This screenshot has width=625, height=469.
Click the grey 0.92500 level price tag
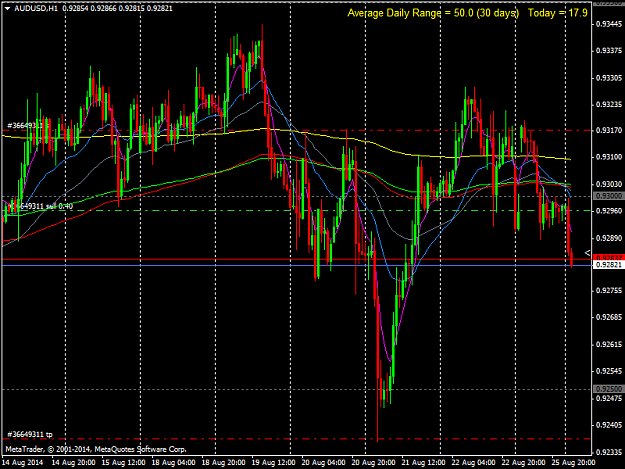coord(609,389)
